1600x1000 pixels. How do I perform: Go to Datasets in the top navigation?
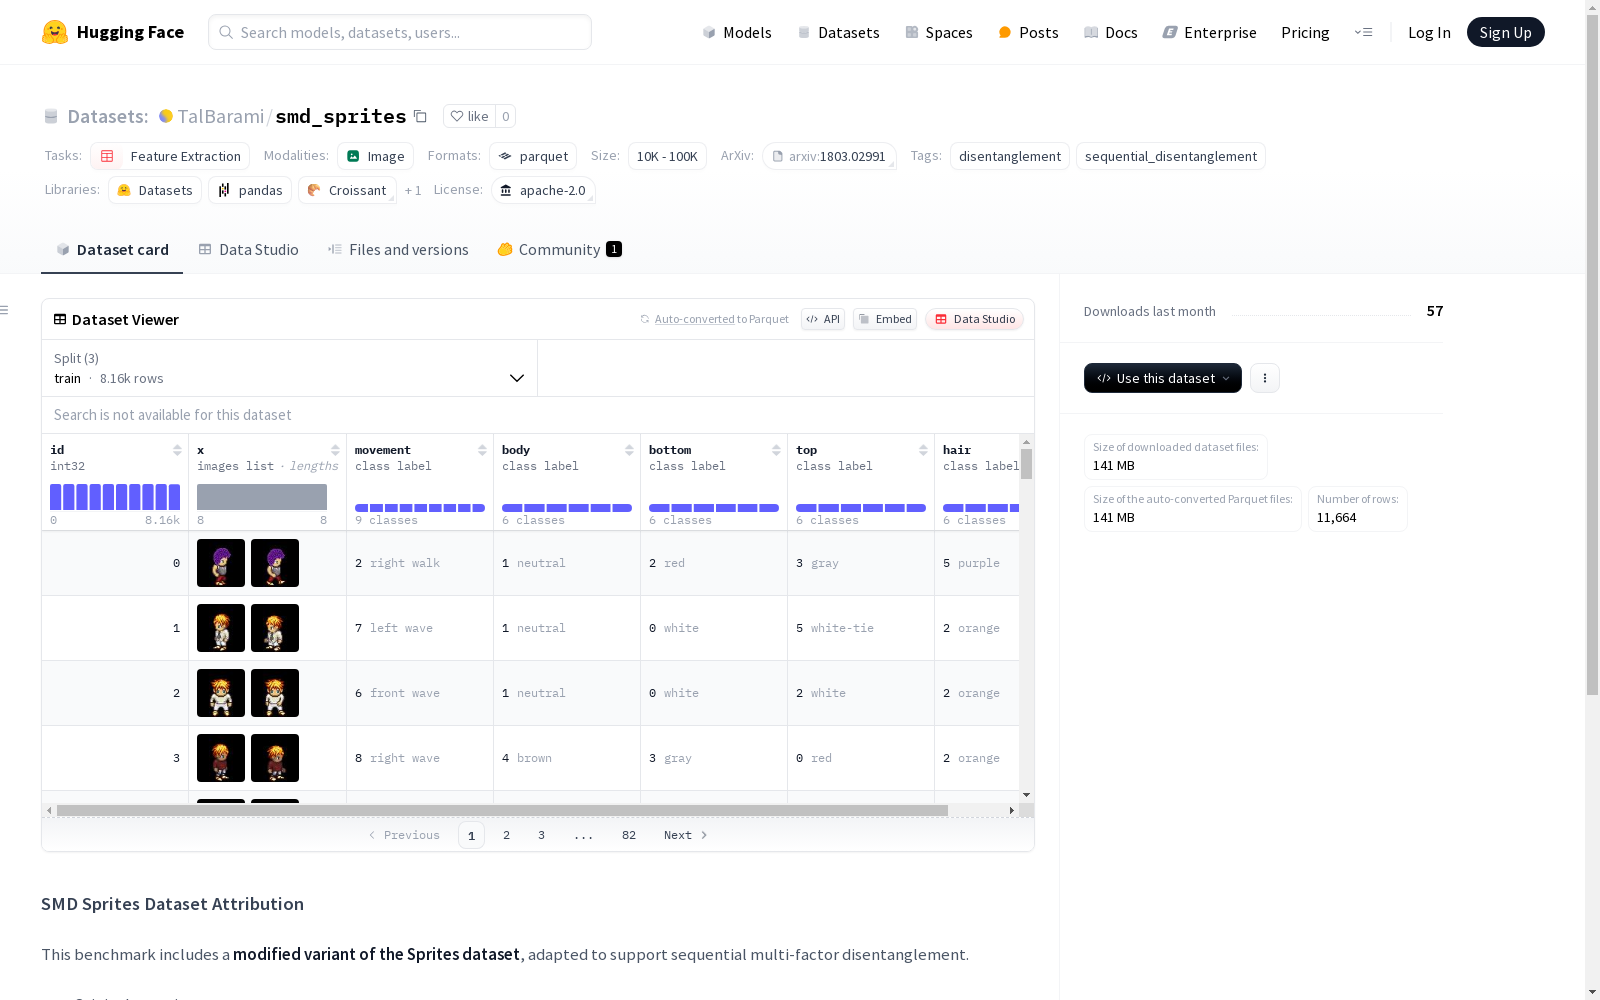(x=838, y=32)
